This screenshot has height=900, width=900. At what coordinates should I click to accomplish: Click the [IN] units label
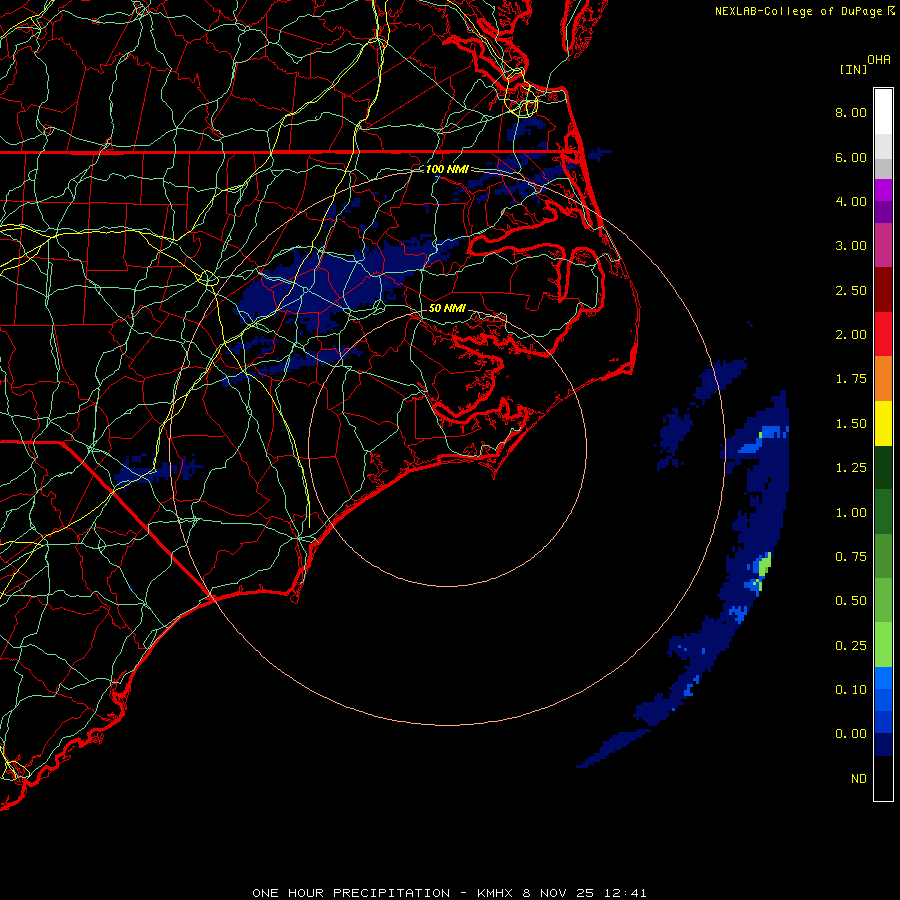854,69
